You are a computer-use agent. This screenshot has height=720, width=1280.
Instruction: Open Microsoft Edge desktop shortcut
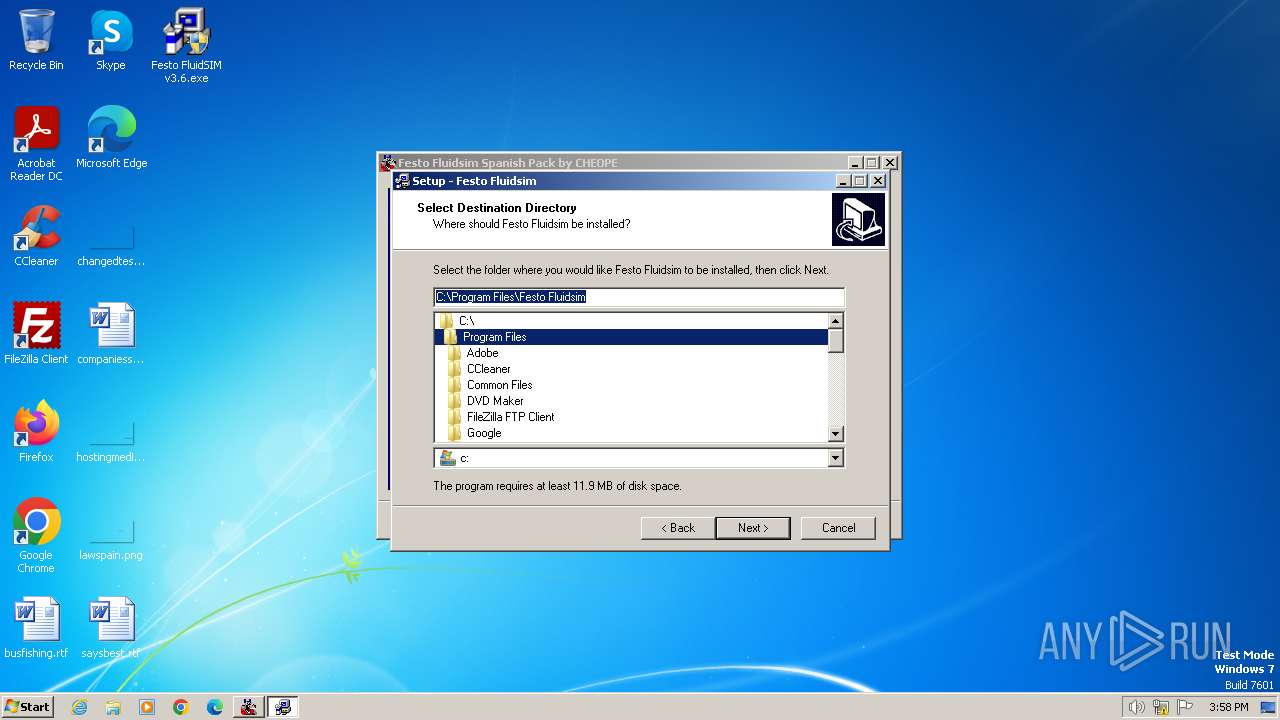click(111, 138)
